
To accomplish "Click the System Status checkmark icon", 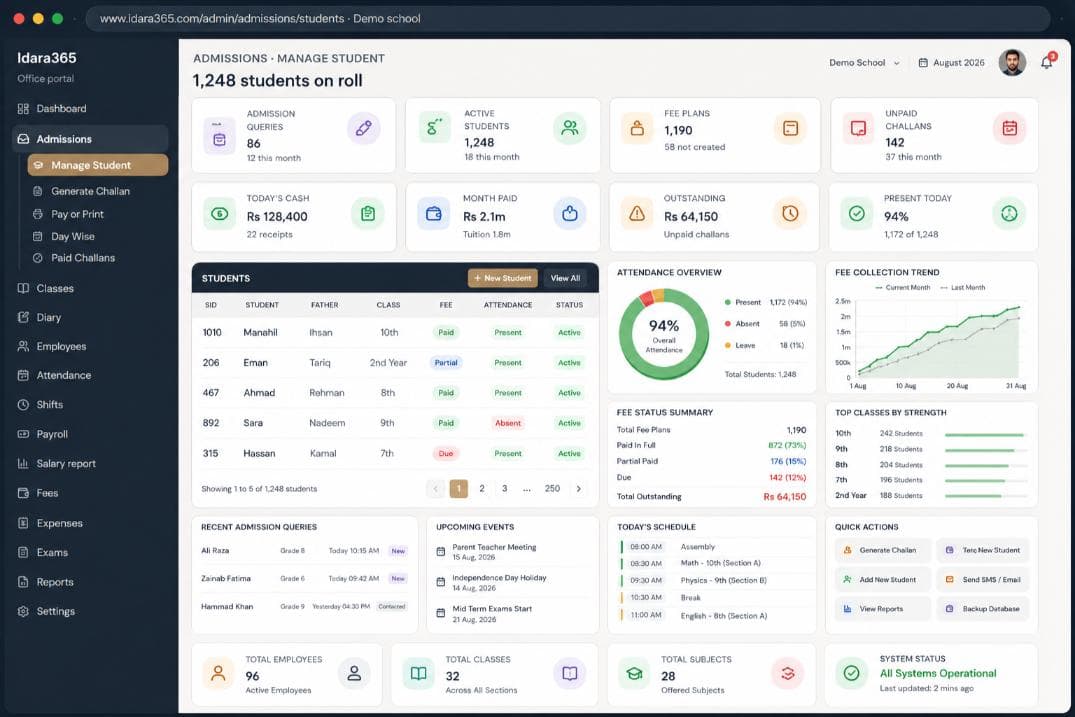I will point(851,673).
